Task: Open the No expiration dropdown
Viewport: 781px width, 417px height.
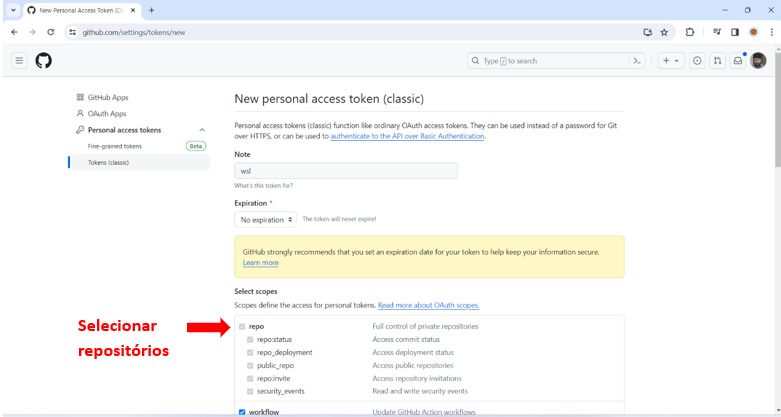Action: (x=265, y=220)
